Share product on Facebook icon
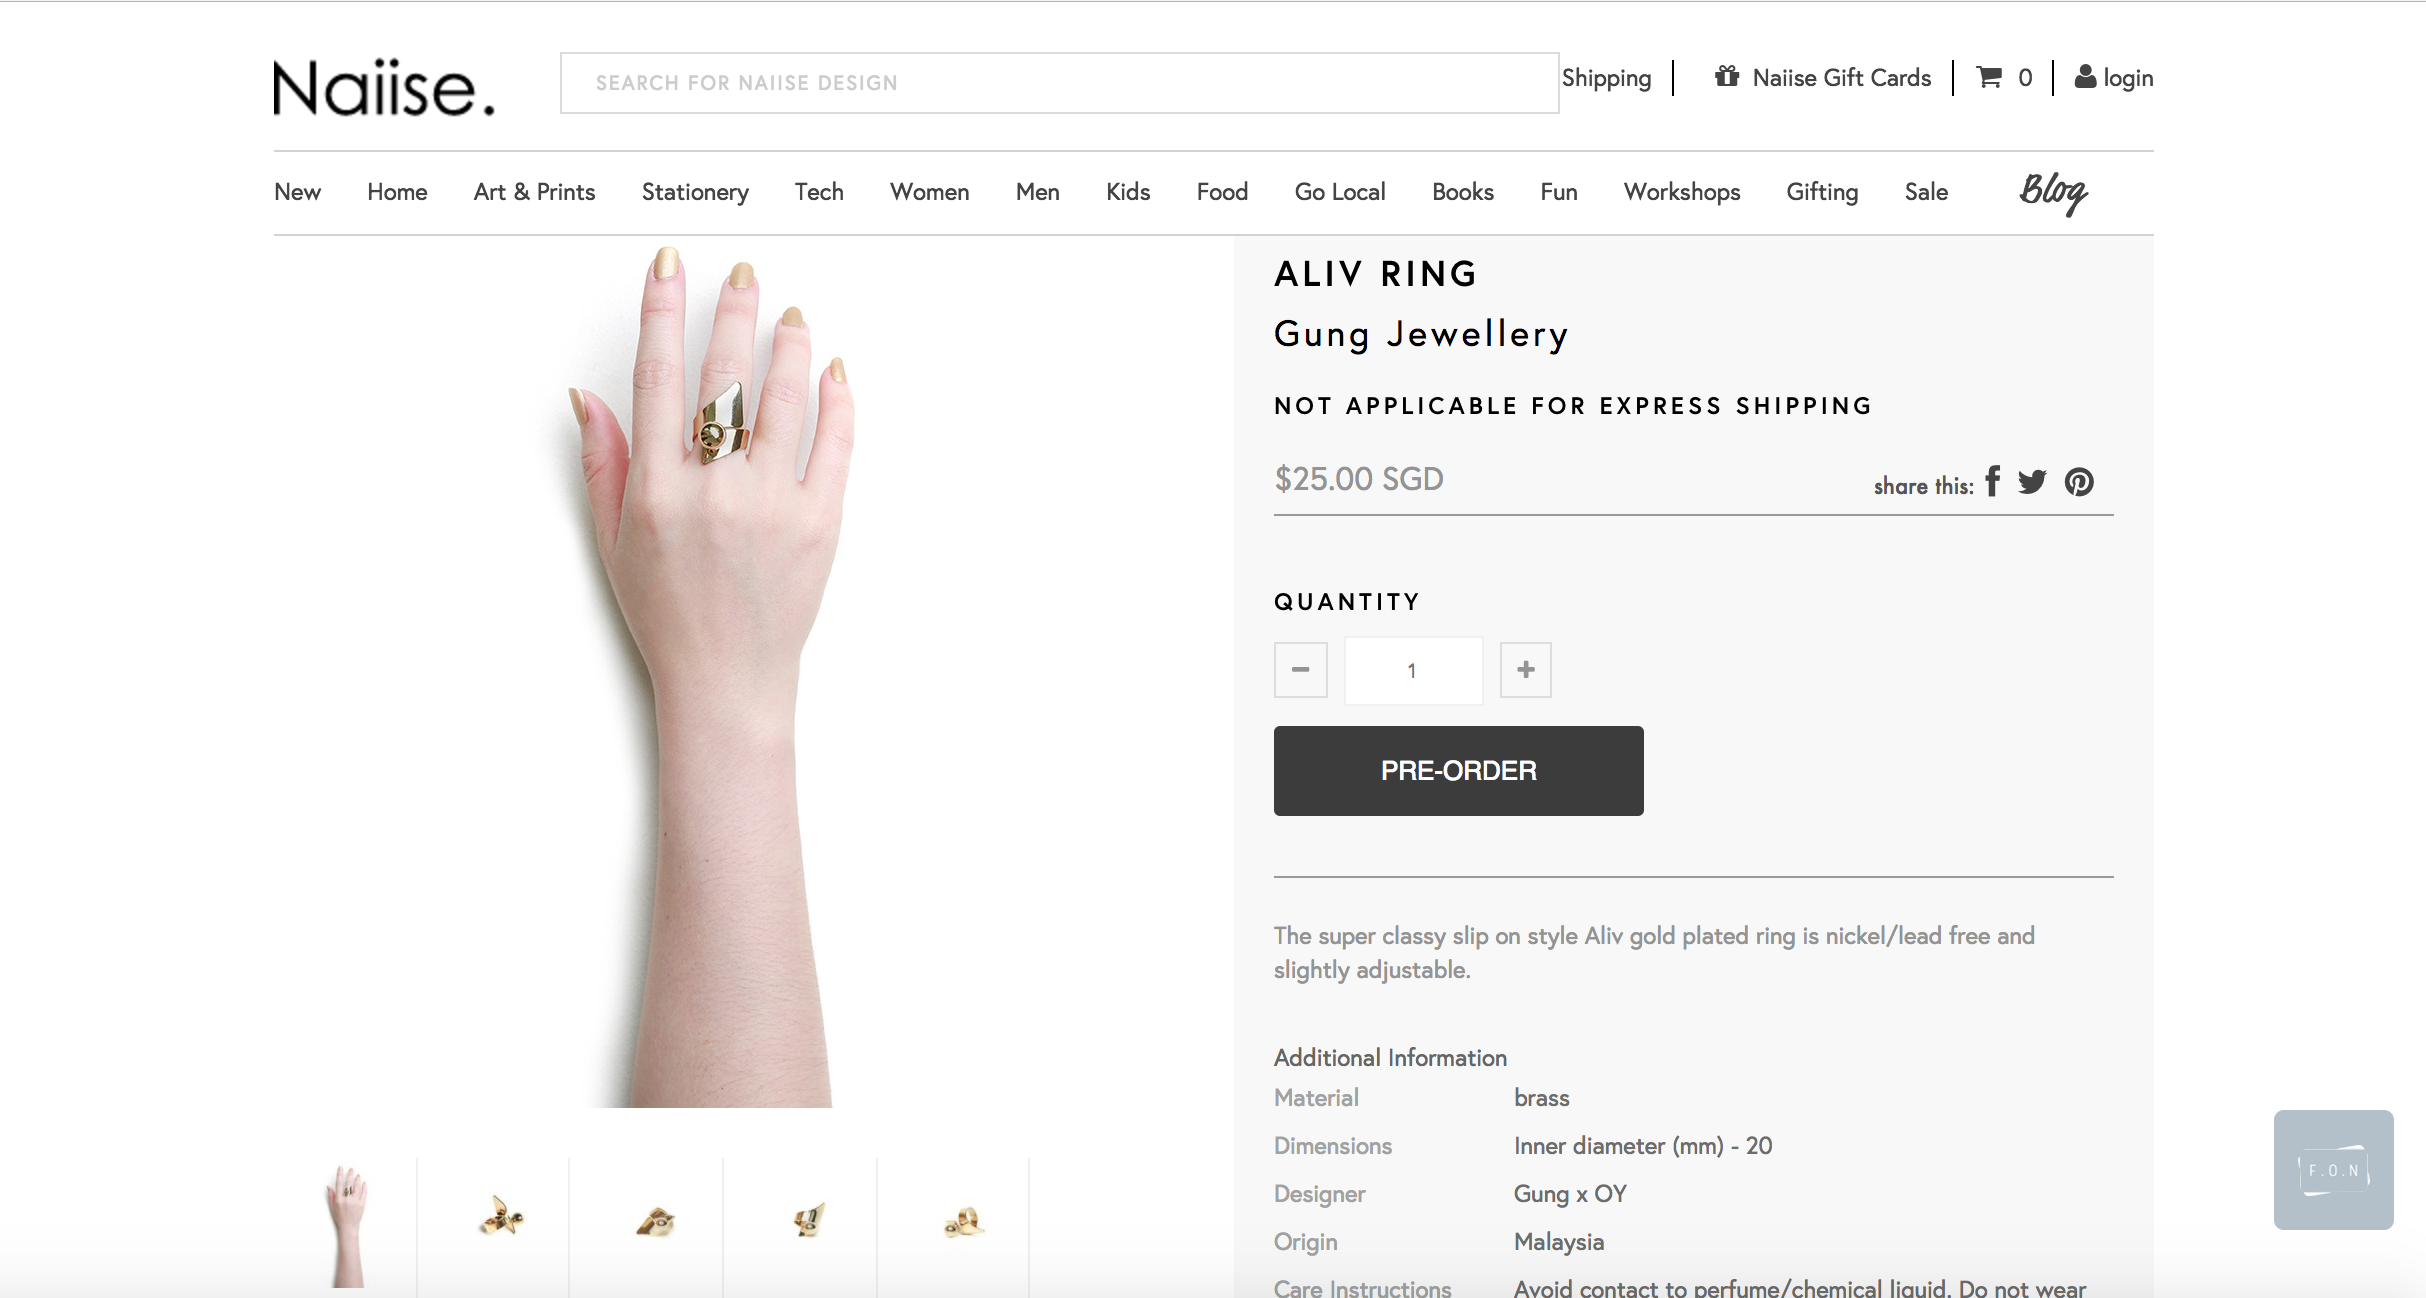 pos(1993,482)
